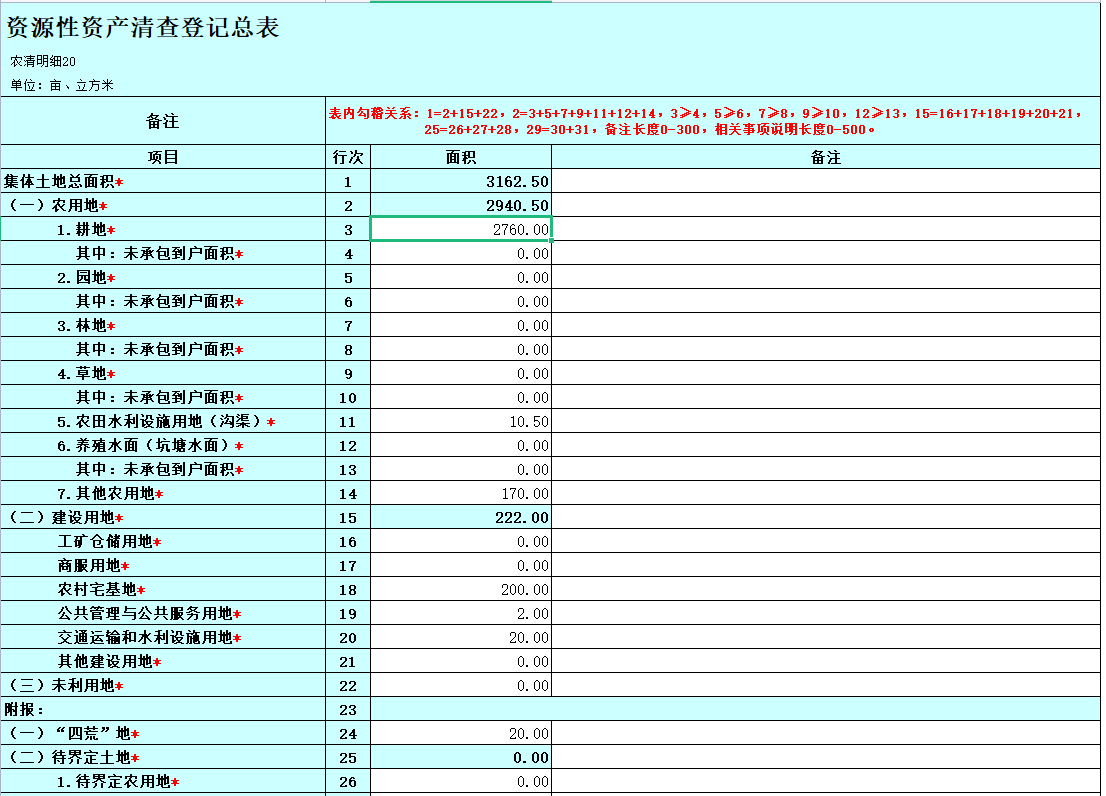Click the 5.农田水利设施用地（沟渠） label
Screen dimensions: 1106x796
[166, 421]
